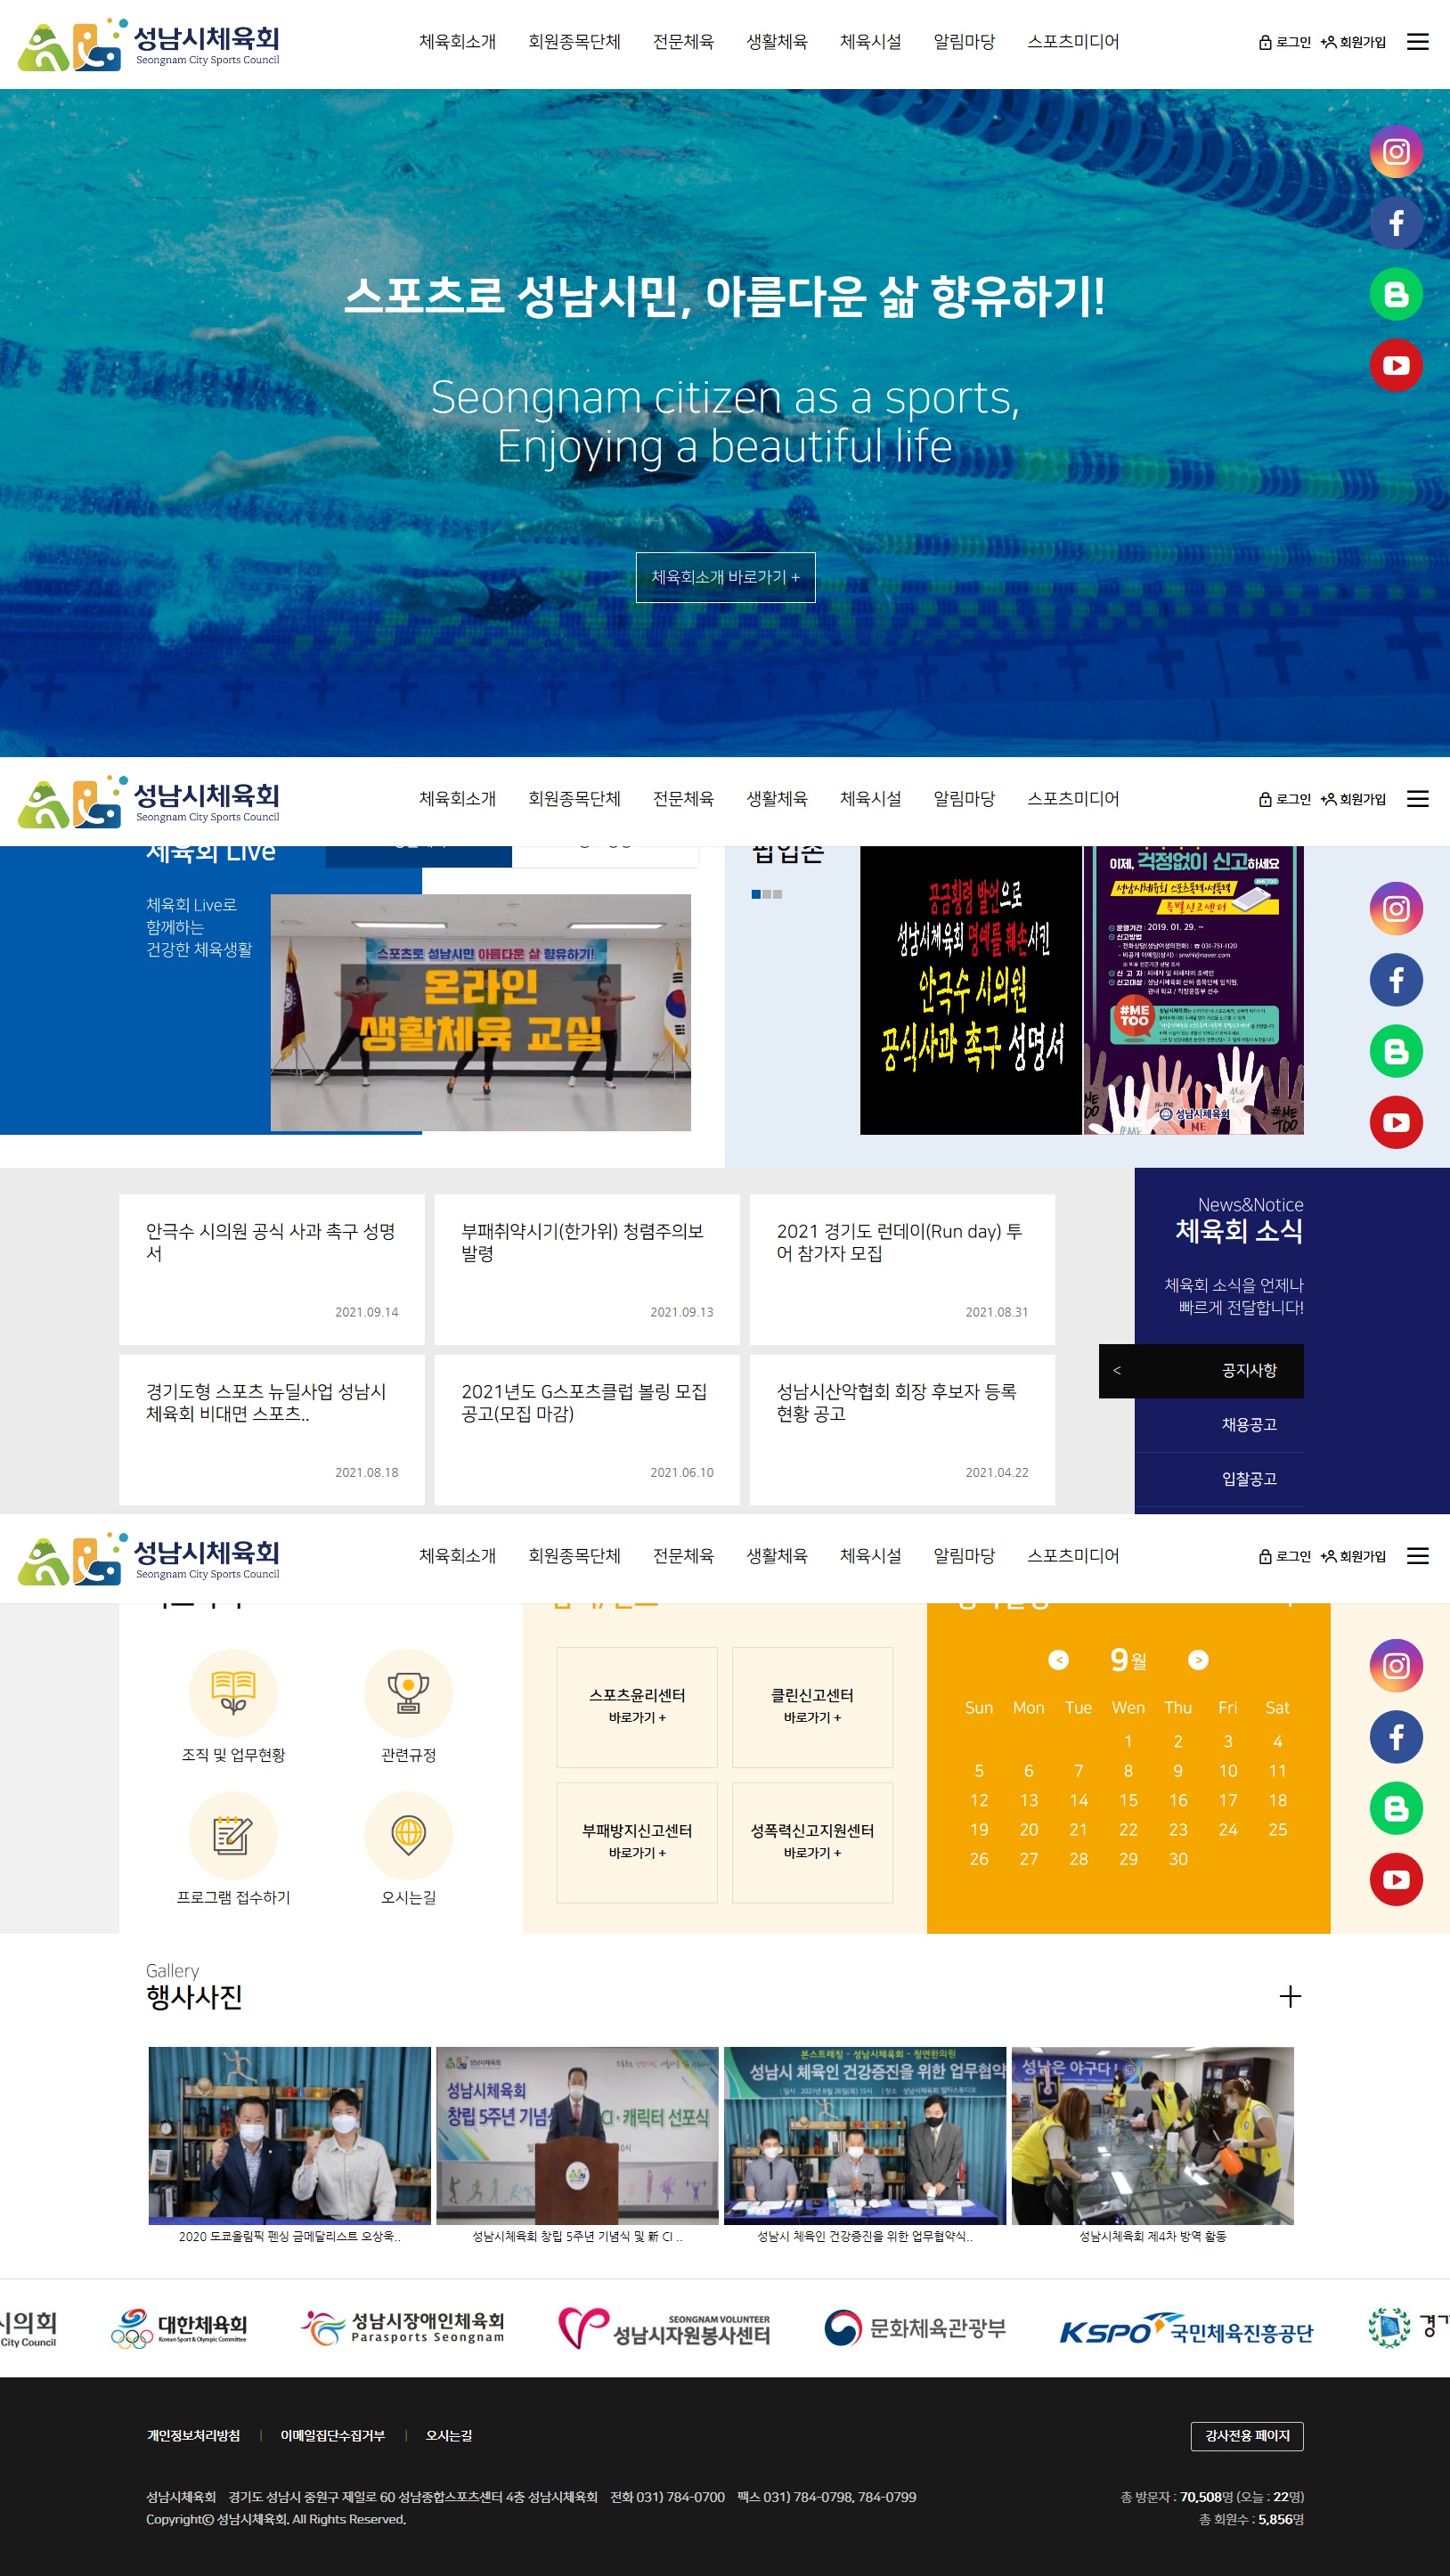This screenshot has width=1450, height=2576.
Task: Click the left arrow beside 공지사항
Action: pyautogui.click(x=1117, y=1370)
